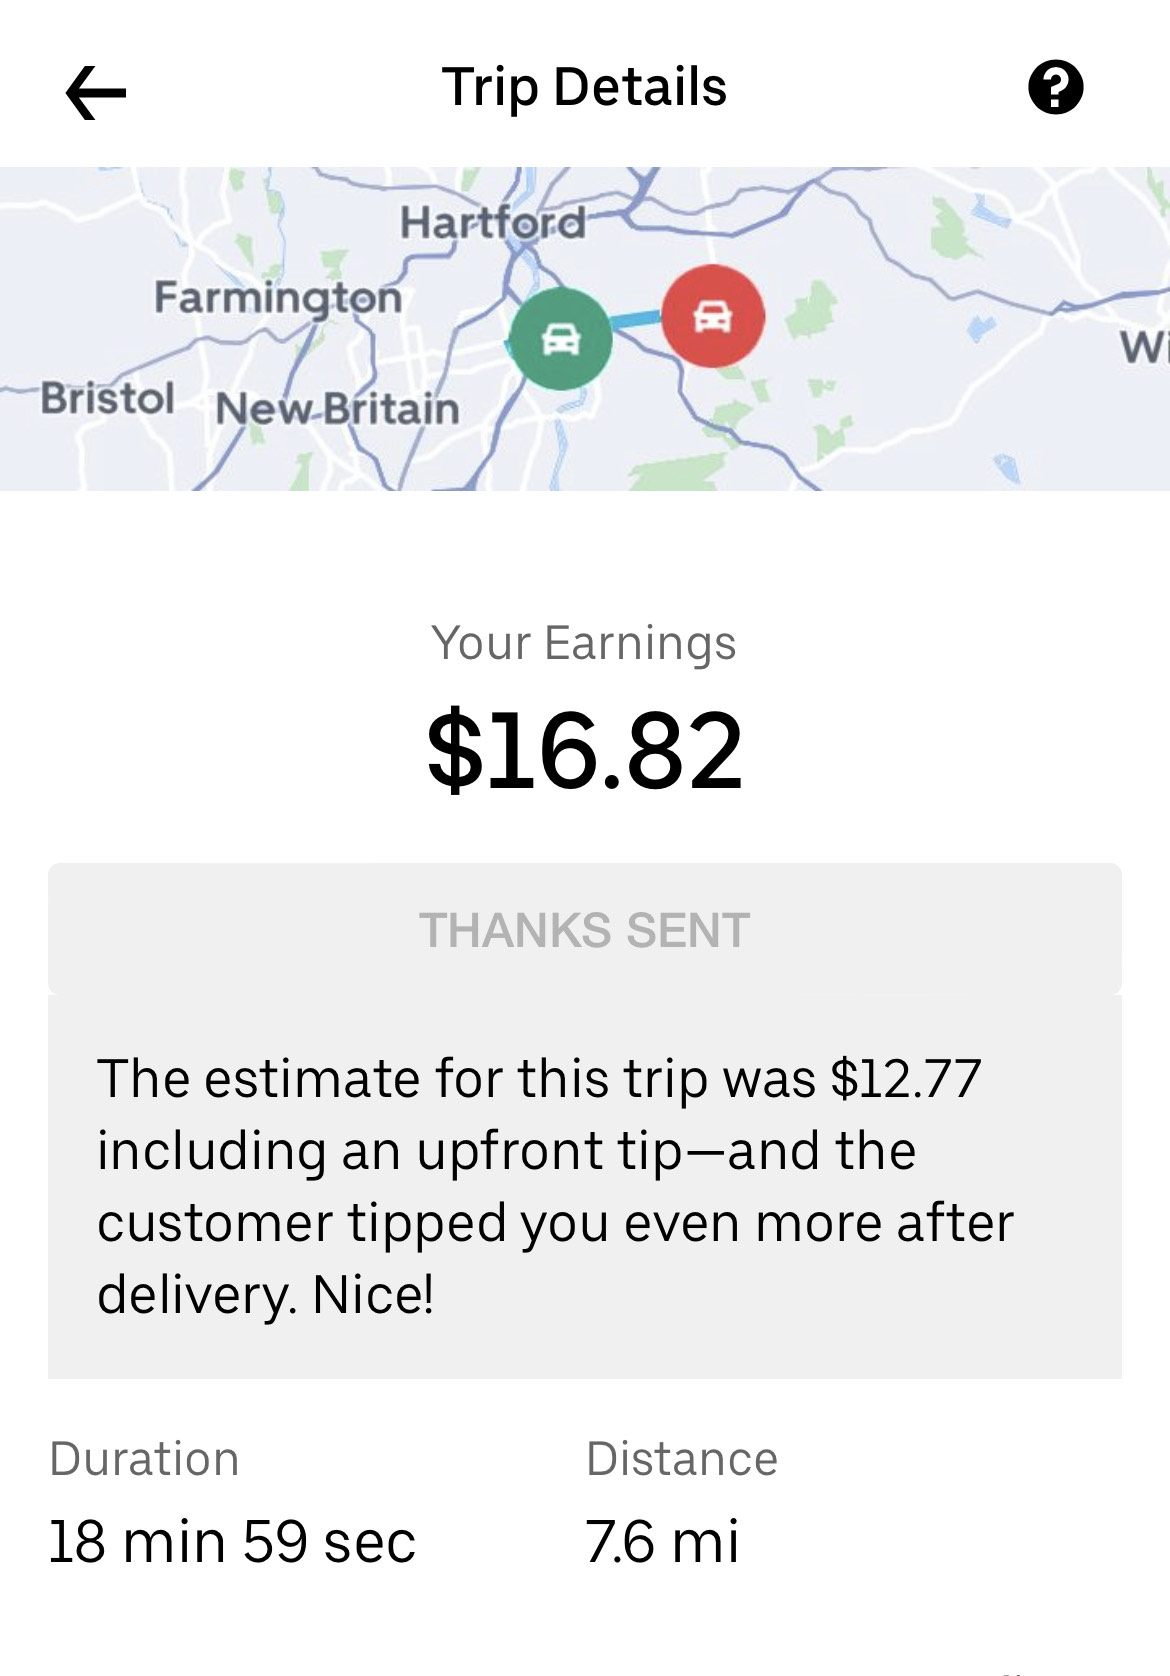Click the Farmington label on map

tap(278, 298)
